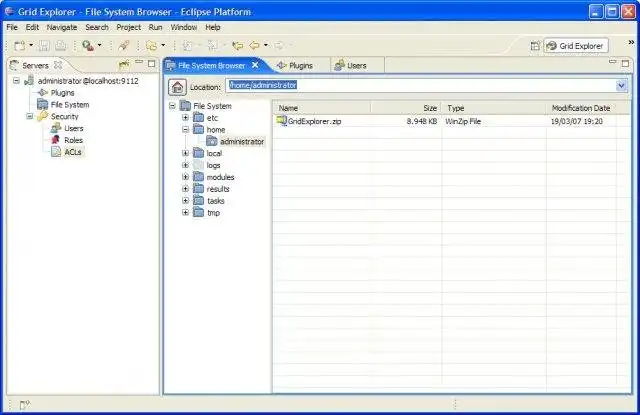
Task: Collapse the File System root node in browser
Action: click(x=172, y=106)
